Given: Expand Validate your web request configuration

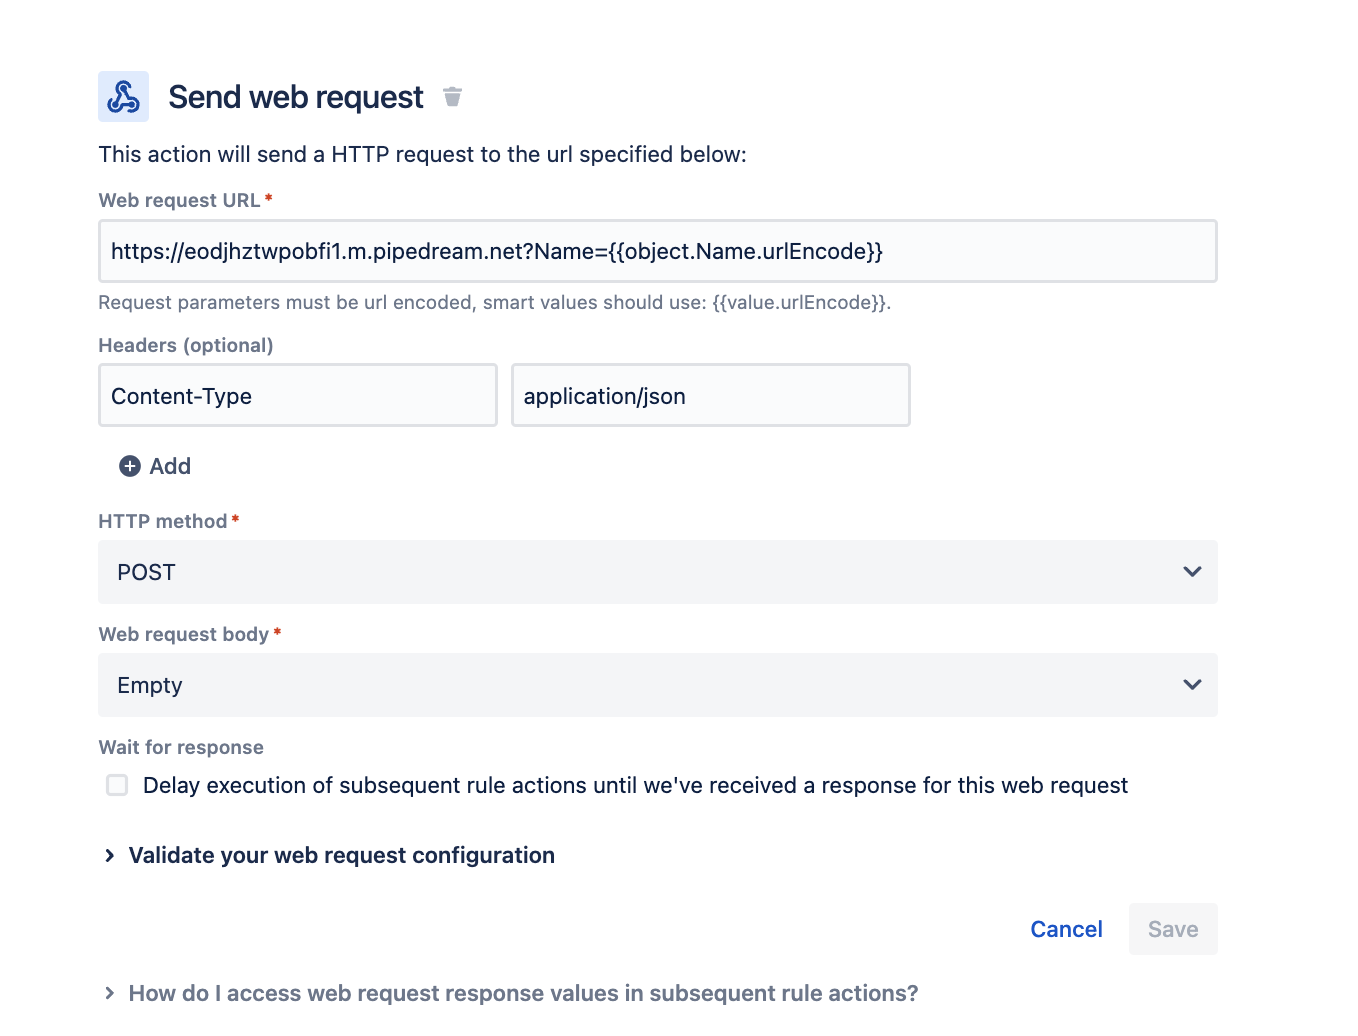Looking at the screenshot, I should pyautogui.click(x=341, y=856).
